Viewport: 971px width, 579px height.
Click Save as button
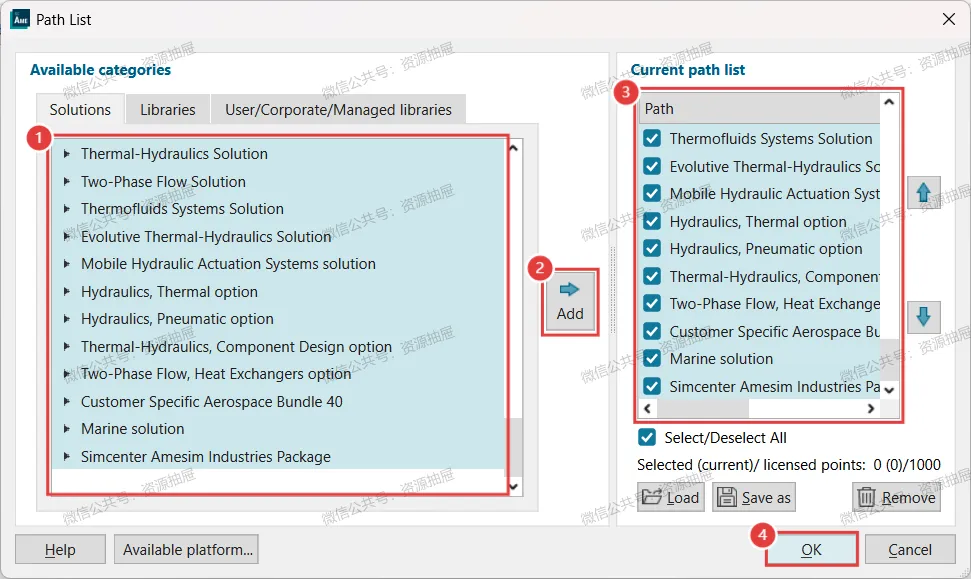tap(754, 497)
